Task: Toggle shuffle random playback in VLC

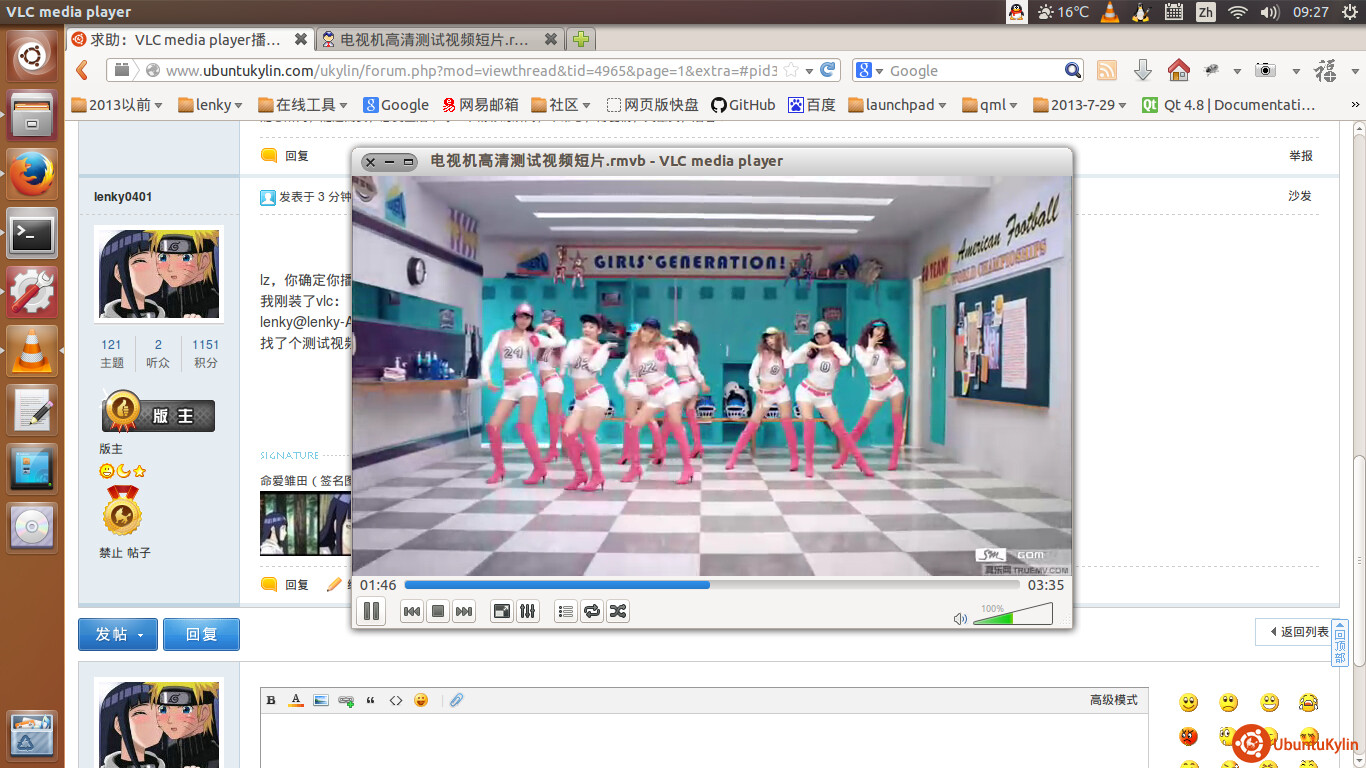Action: pyautogui.click(x=618, y=611)
